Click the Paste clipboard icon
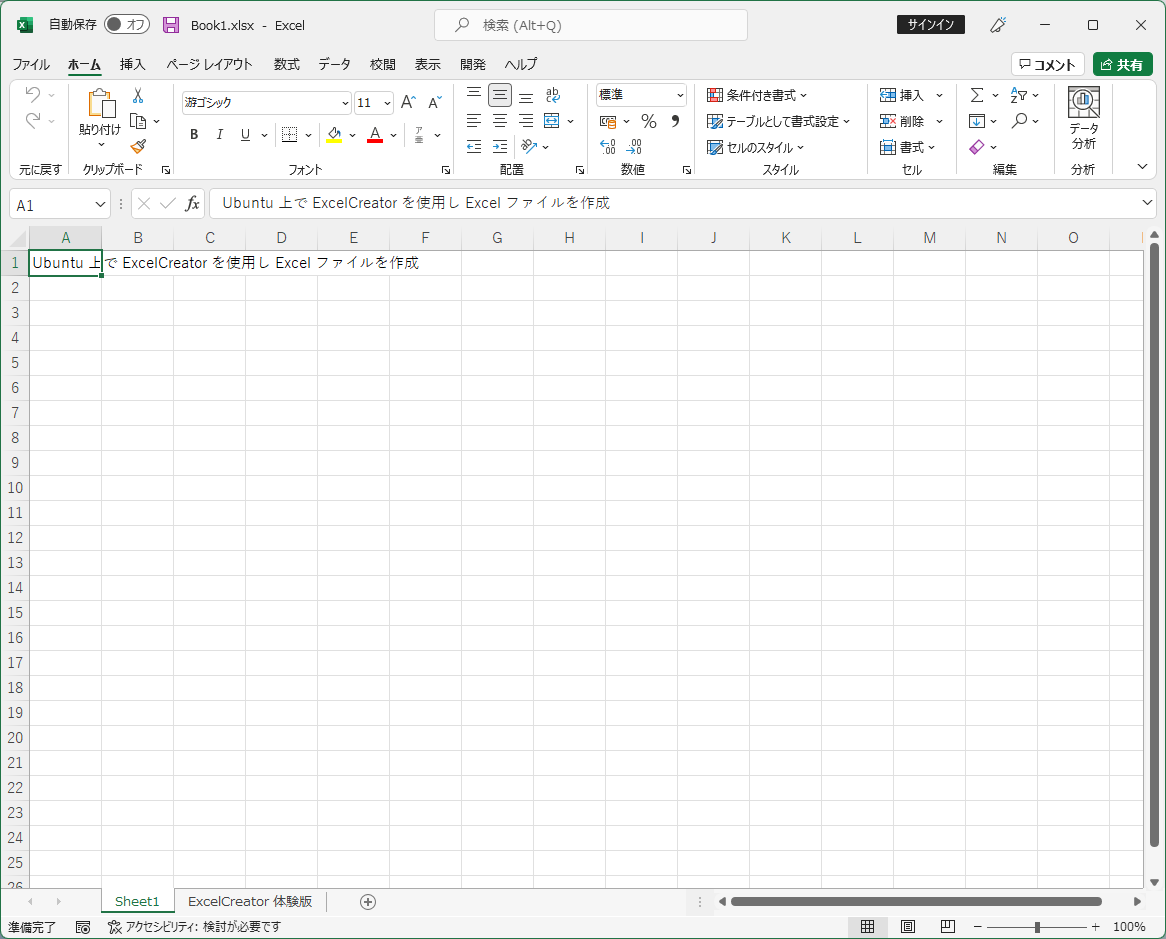The width and height of the screenshot is (1166, 939). click(100, 103)
